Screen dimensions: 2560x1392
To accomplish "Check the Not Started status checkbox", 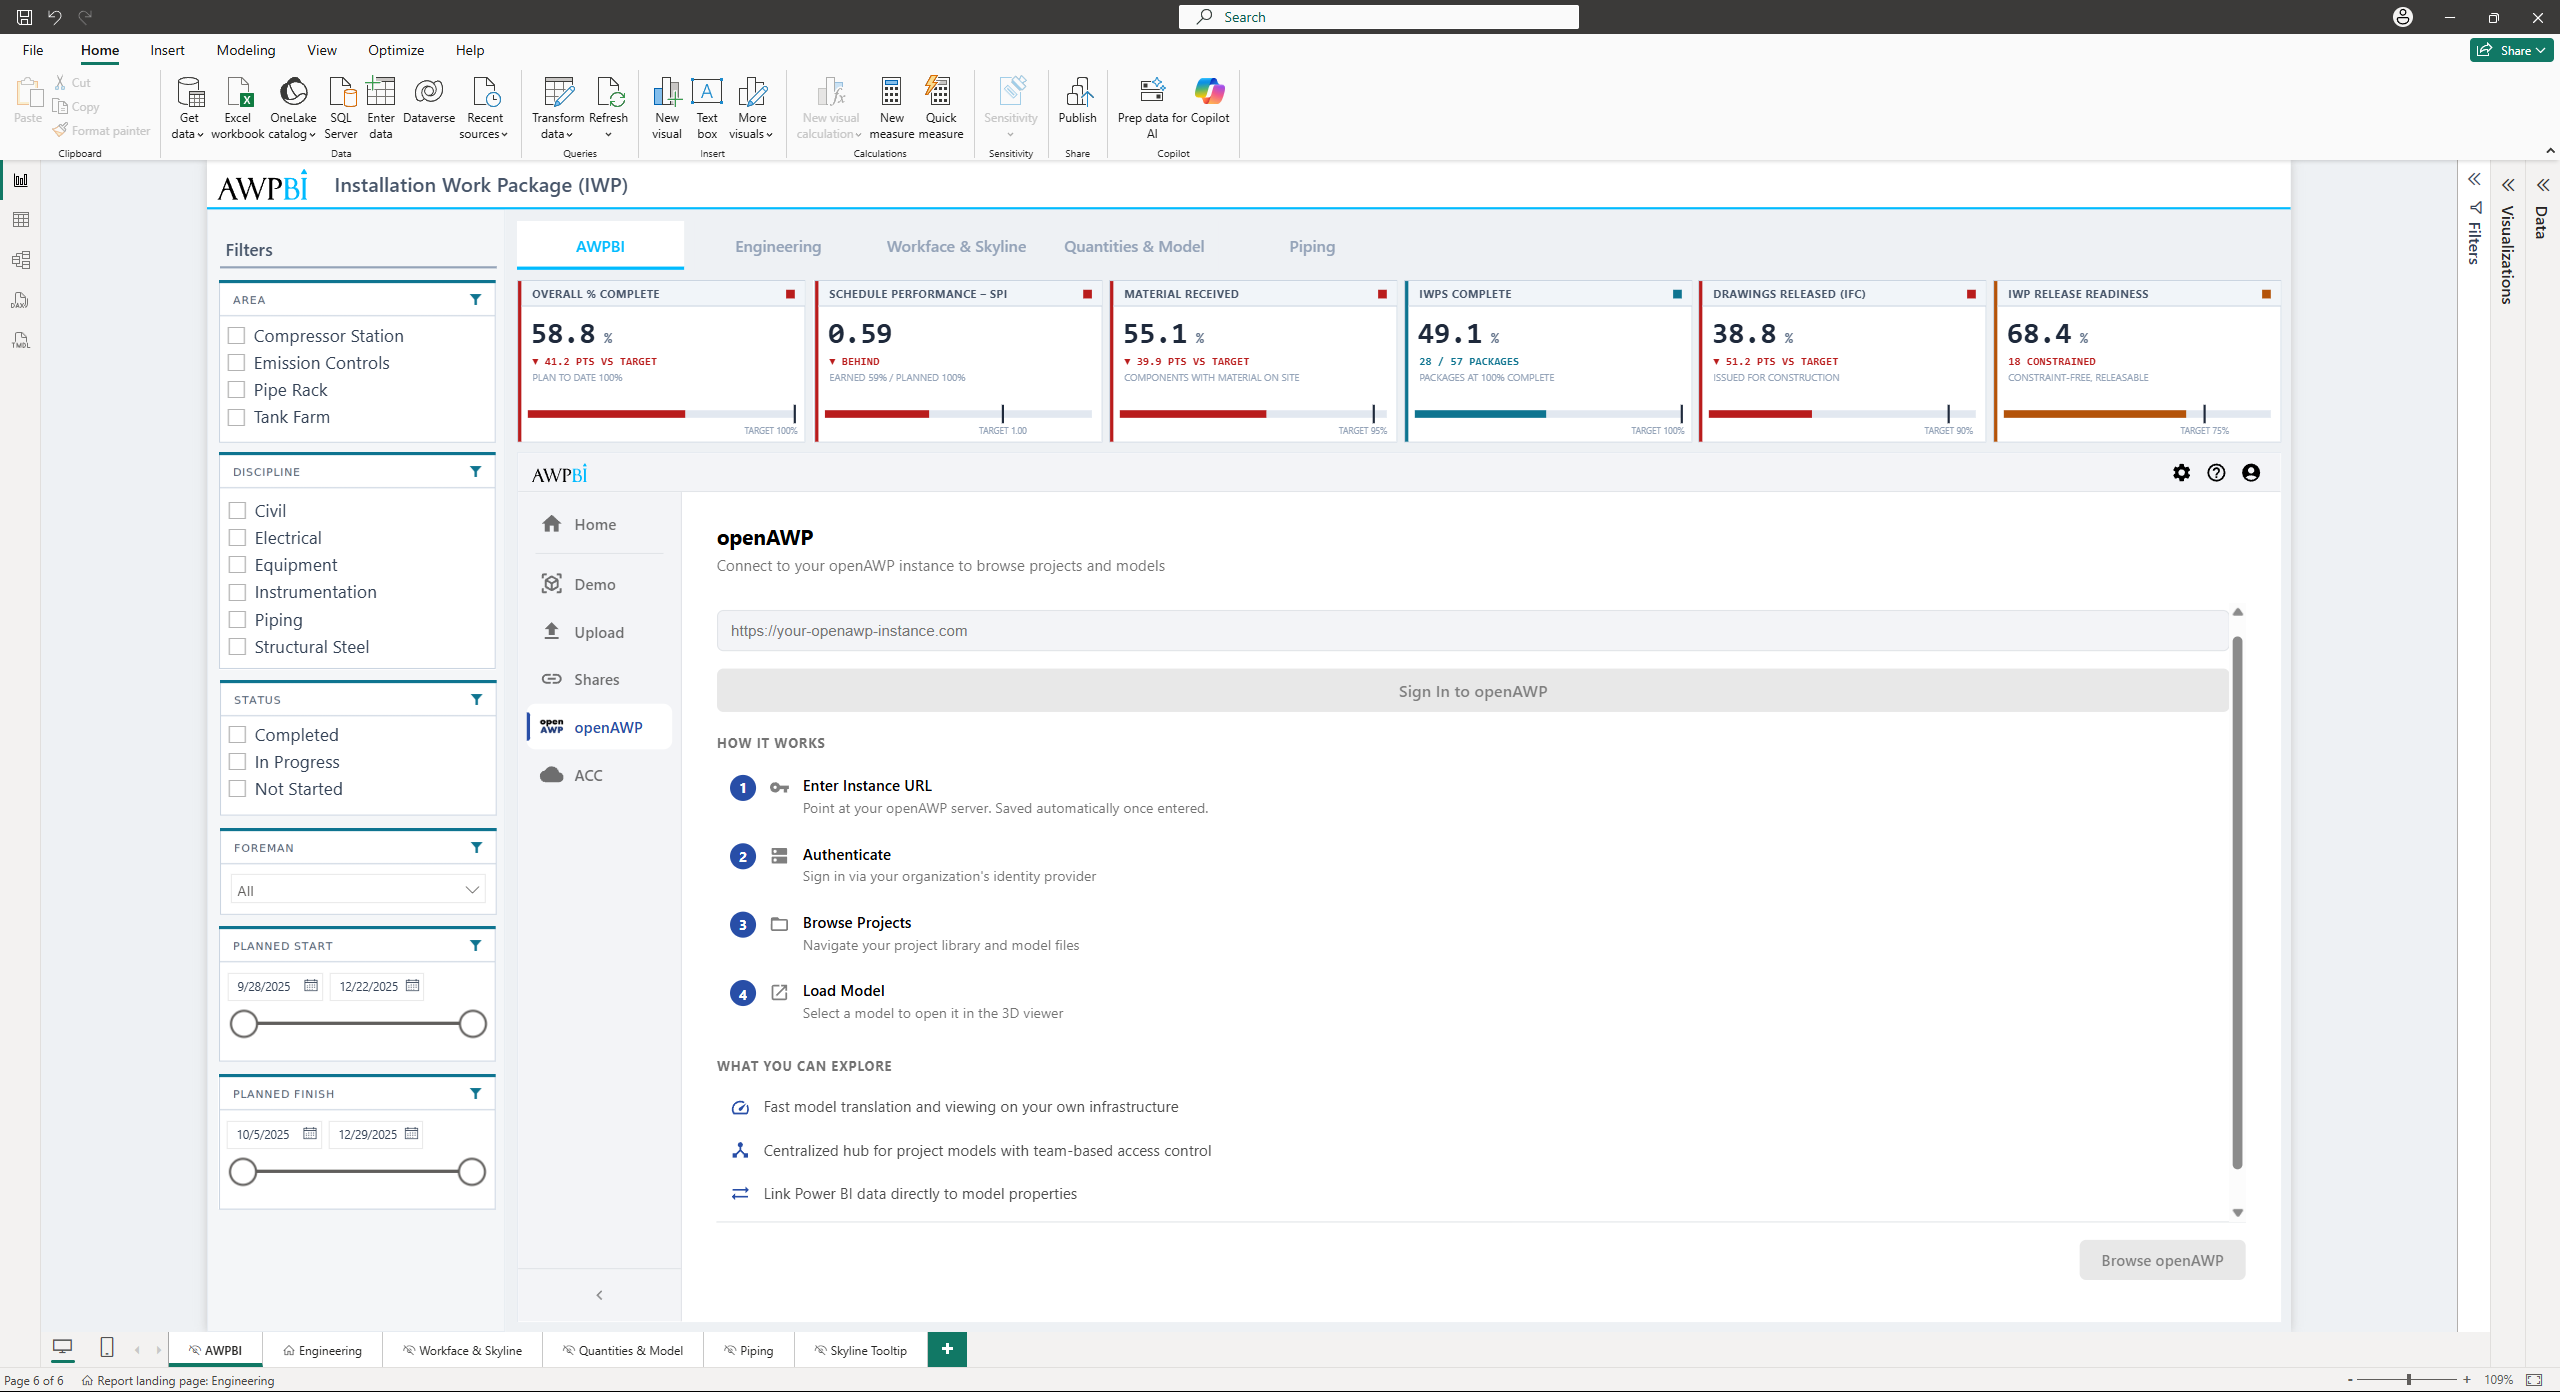I will point(238,789).
